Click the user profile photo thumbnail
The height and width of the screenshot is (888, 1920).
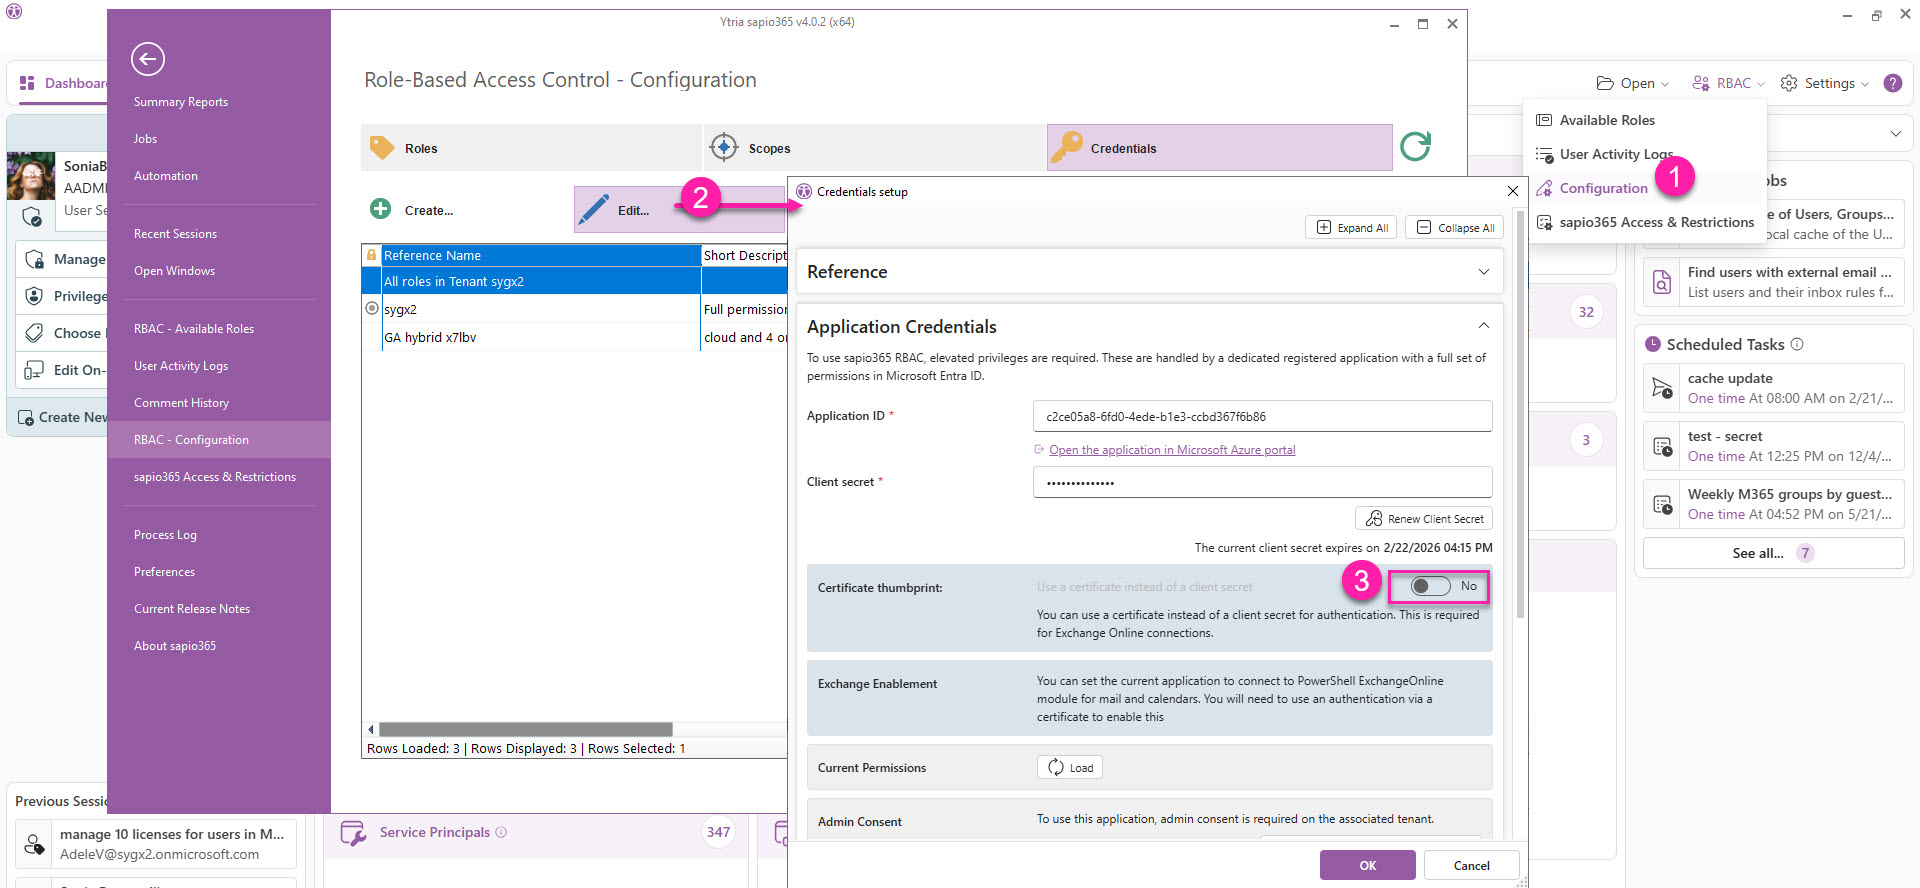click(x=31, y=176)
